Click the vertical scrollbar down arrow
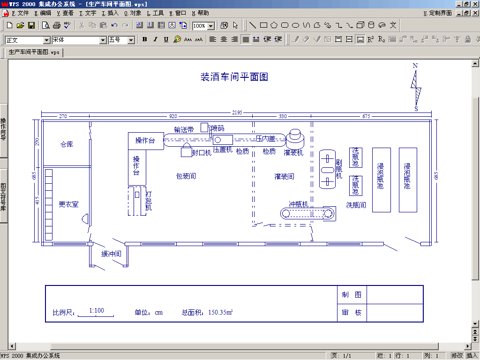Screen dimensions: 480x360 [476, 324]
